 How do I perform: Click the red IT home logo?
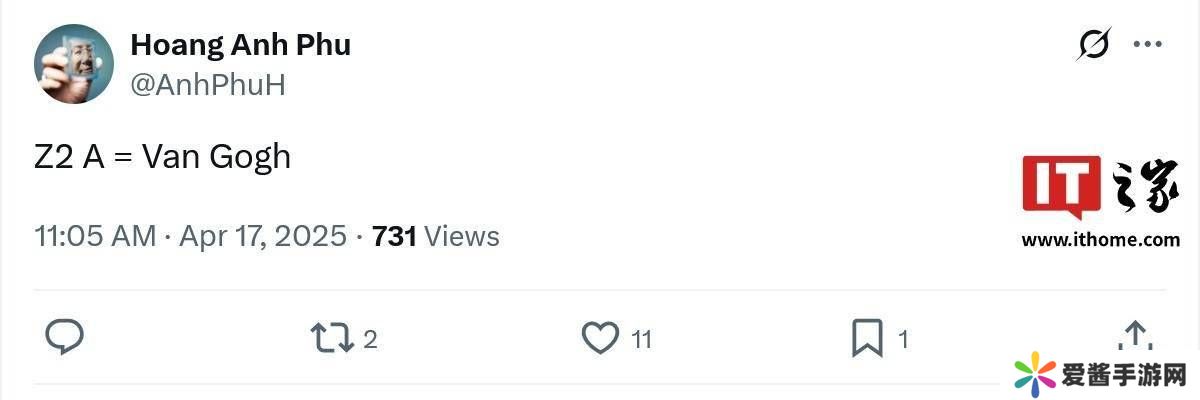[x=1061, y=187]
